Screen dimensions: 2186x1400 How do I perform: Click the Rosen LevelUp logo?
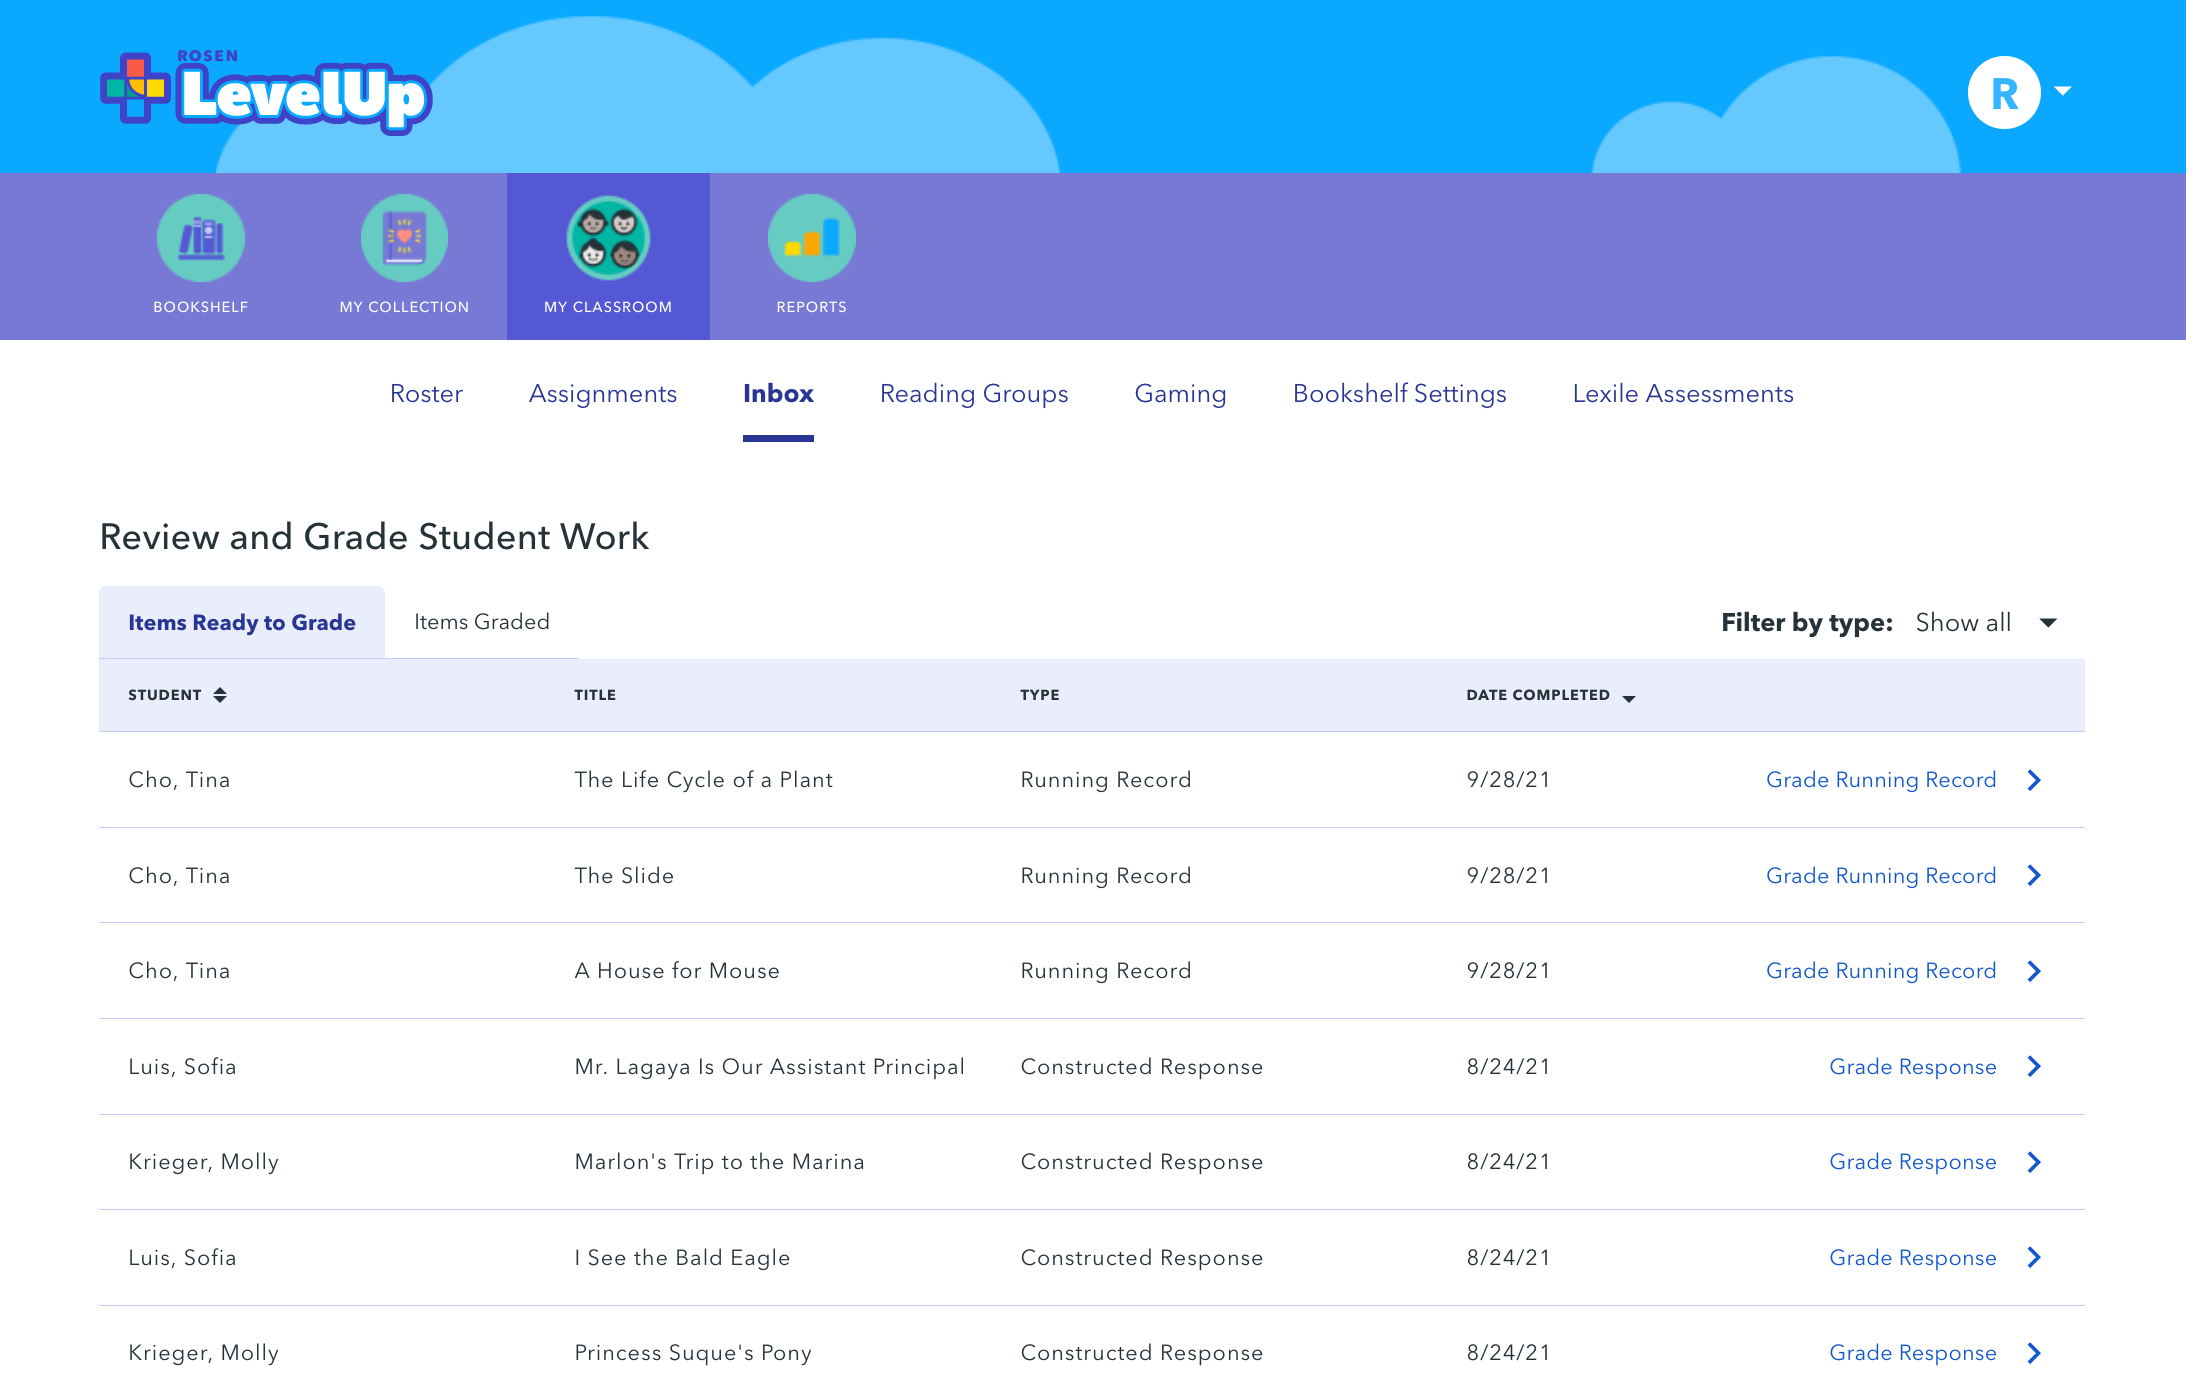pos(266,92)
